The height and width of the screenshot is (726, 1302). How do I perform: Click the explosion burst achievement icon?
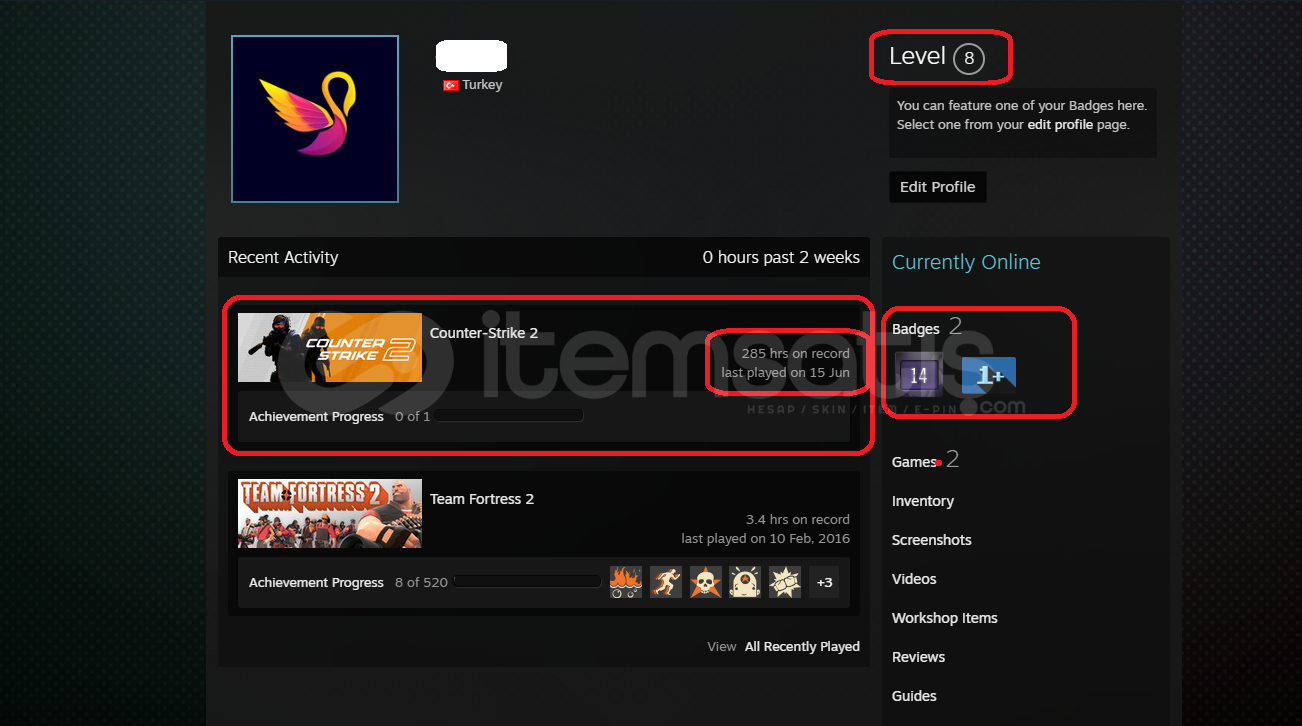click(785, 582)
